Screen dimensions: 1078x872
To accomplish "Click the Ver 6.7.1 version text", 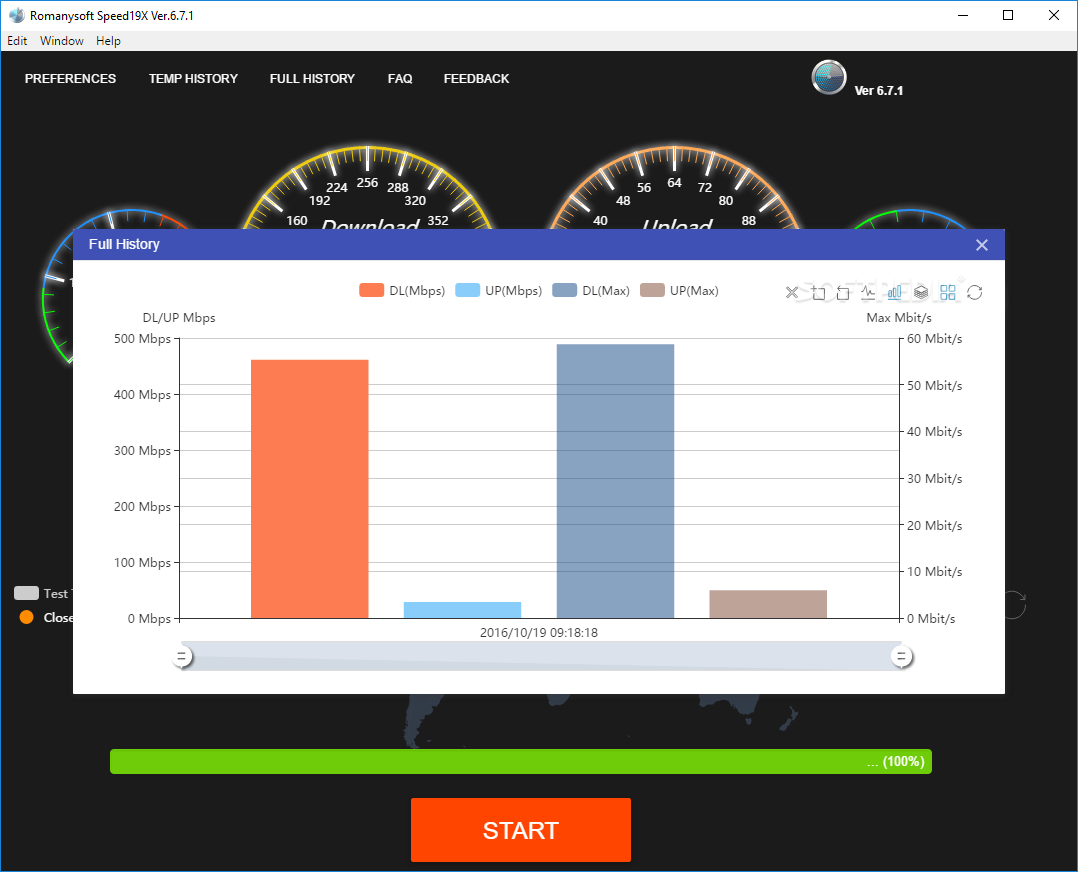I will pos(879,91).
